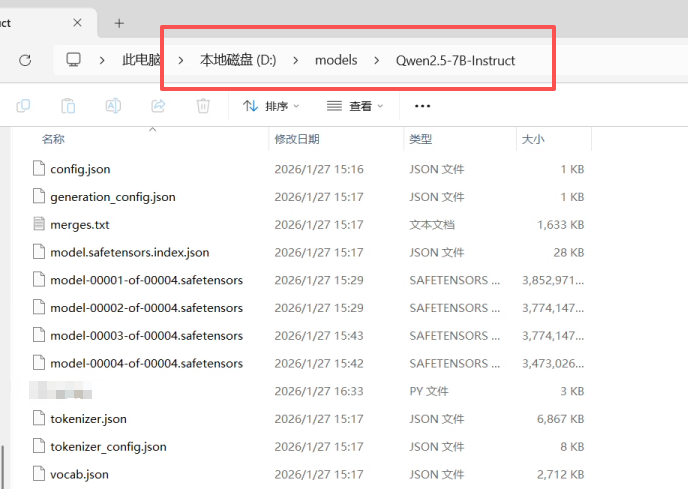Click the 2,712 KB size value
Screen dimensions: 688x489
coord(561,475)
